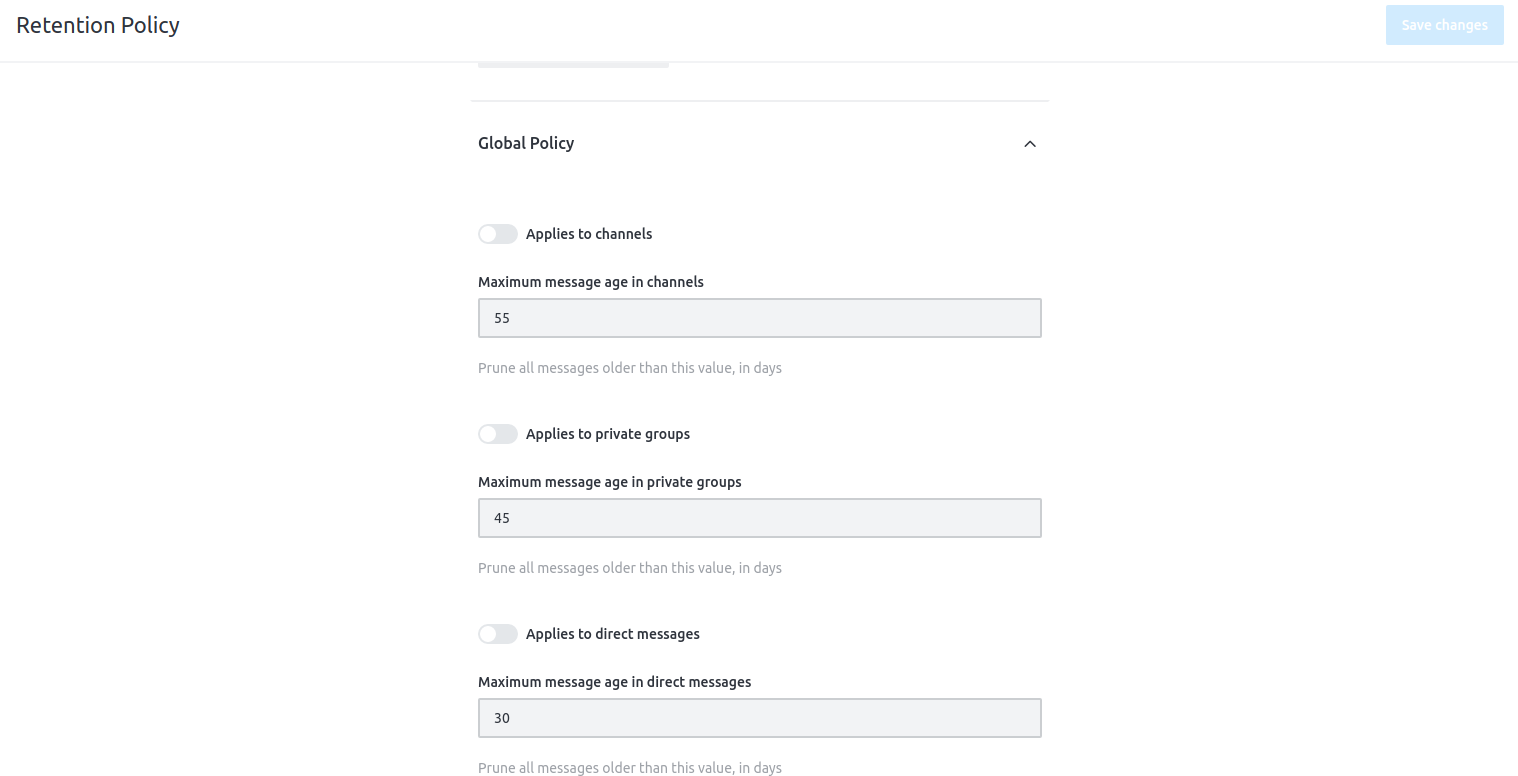Click Maximum message age in direct messages label
This screenshot has width=1518, height=776.
615,682
